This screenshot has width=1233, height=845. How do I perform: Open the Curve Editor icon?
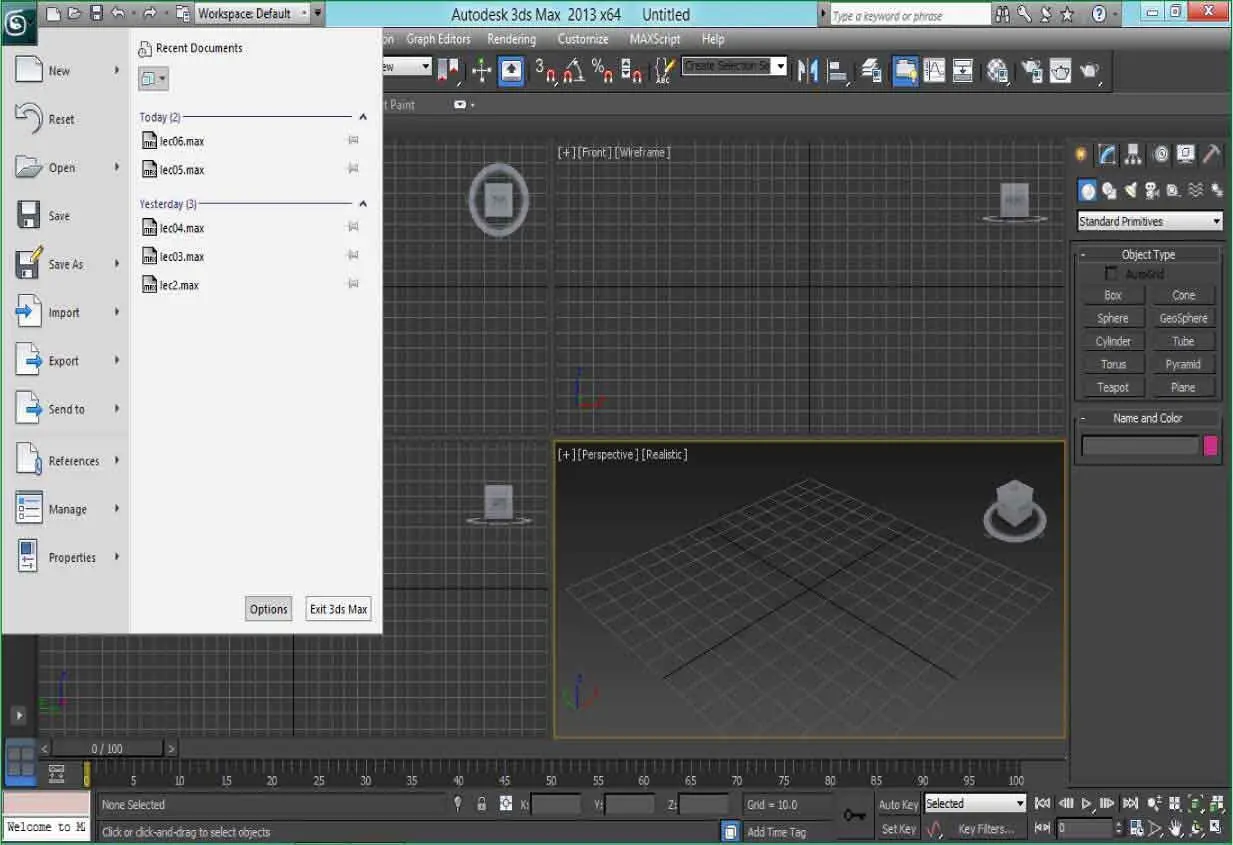coord(935,70)
